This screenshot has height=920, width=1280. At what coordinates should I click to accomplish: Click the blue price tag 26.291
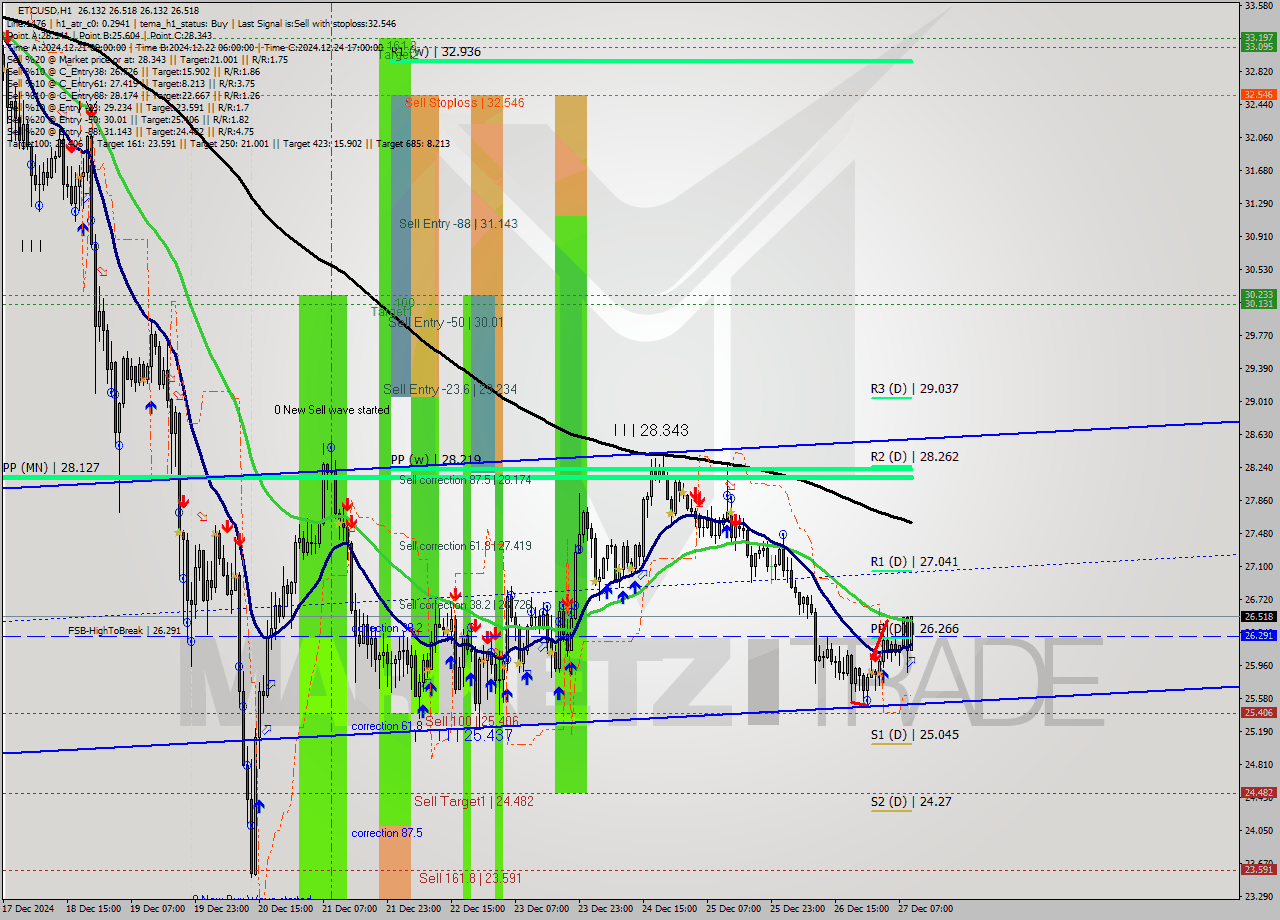[1257, 635]
